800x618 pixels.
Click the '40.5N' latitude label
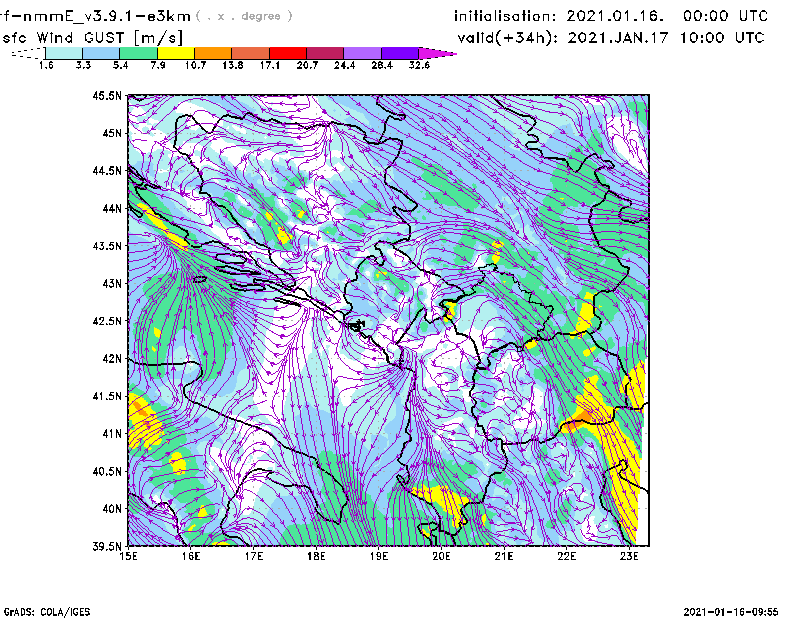tap(108, 471)
